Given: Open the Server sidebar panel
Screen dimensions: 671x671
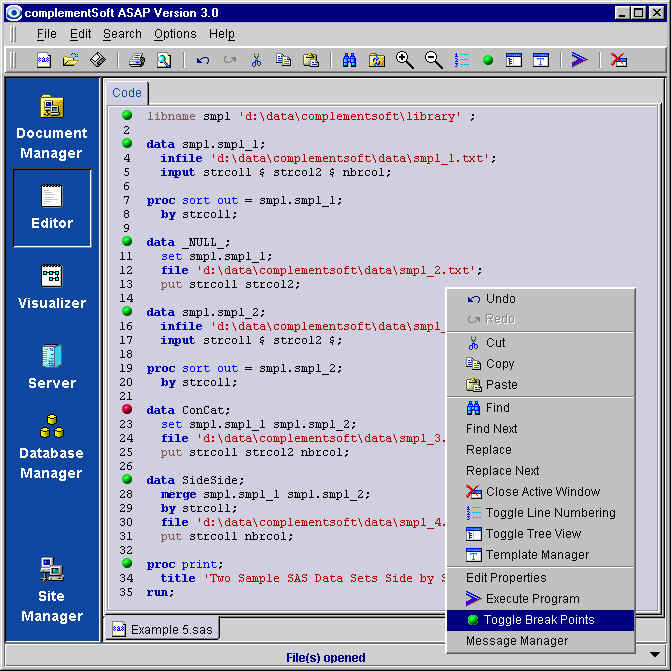Looking at the screenshot, I should coord(52,367).
